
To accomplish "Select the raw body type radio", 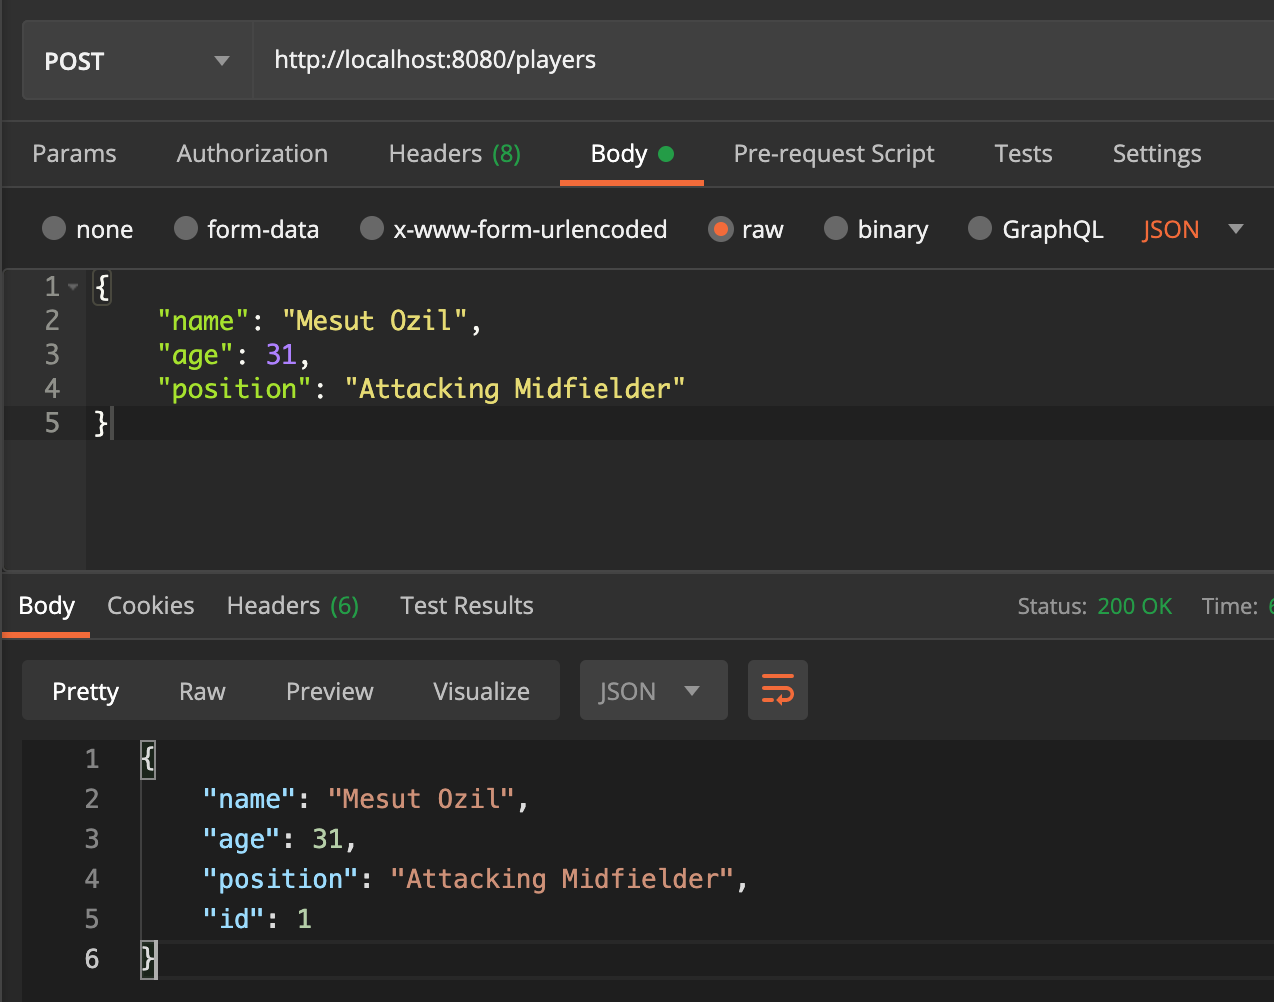I will tap(720, 229).
